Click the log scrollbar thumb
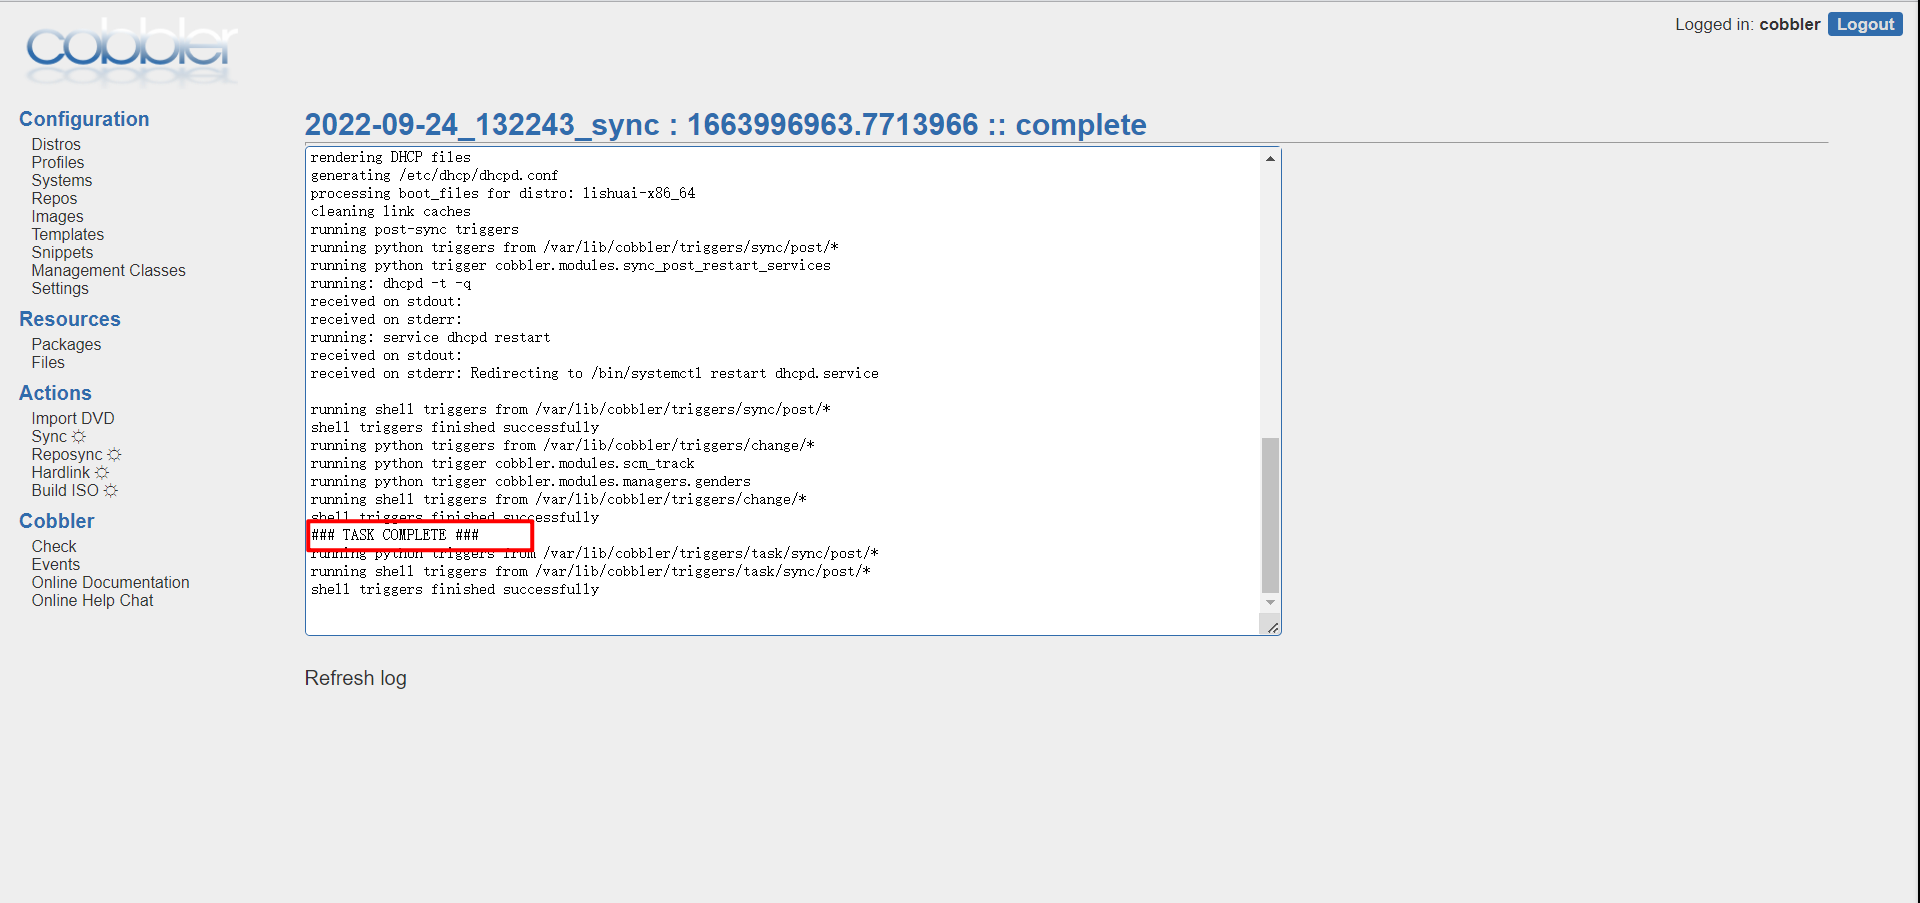Image resolution: width=1920 pixels, height=903 pixels. point(1270,515)
